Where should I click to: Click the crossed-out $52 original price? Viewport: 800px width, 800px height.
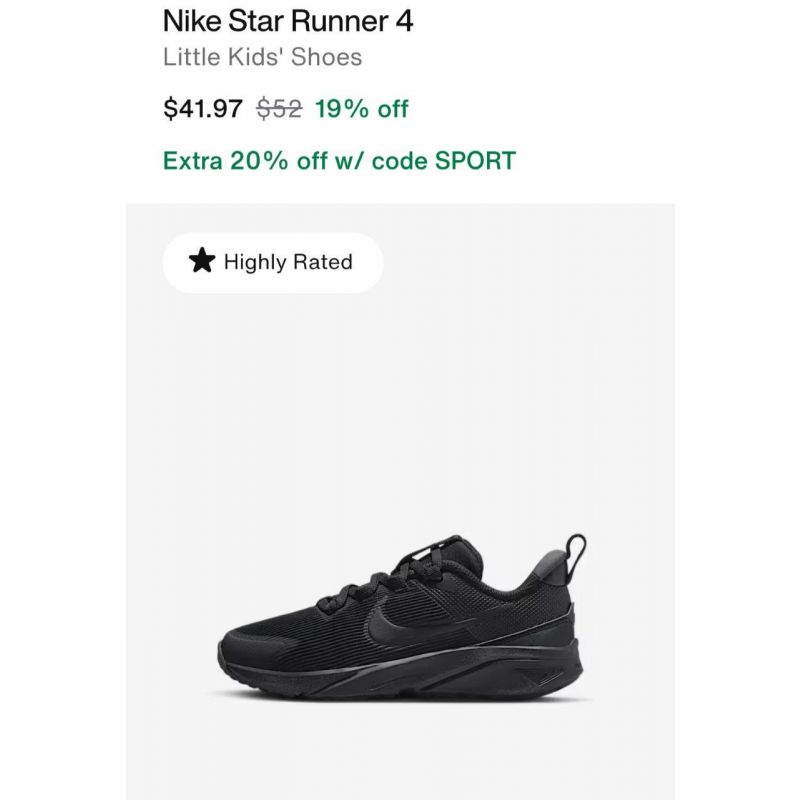[279, 108]
